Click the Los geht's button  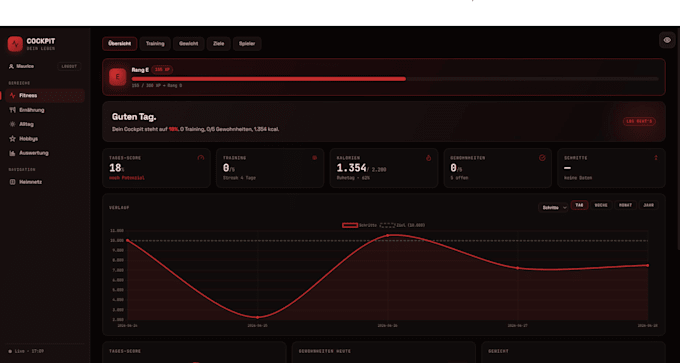[639, 122]
